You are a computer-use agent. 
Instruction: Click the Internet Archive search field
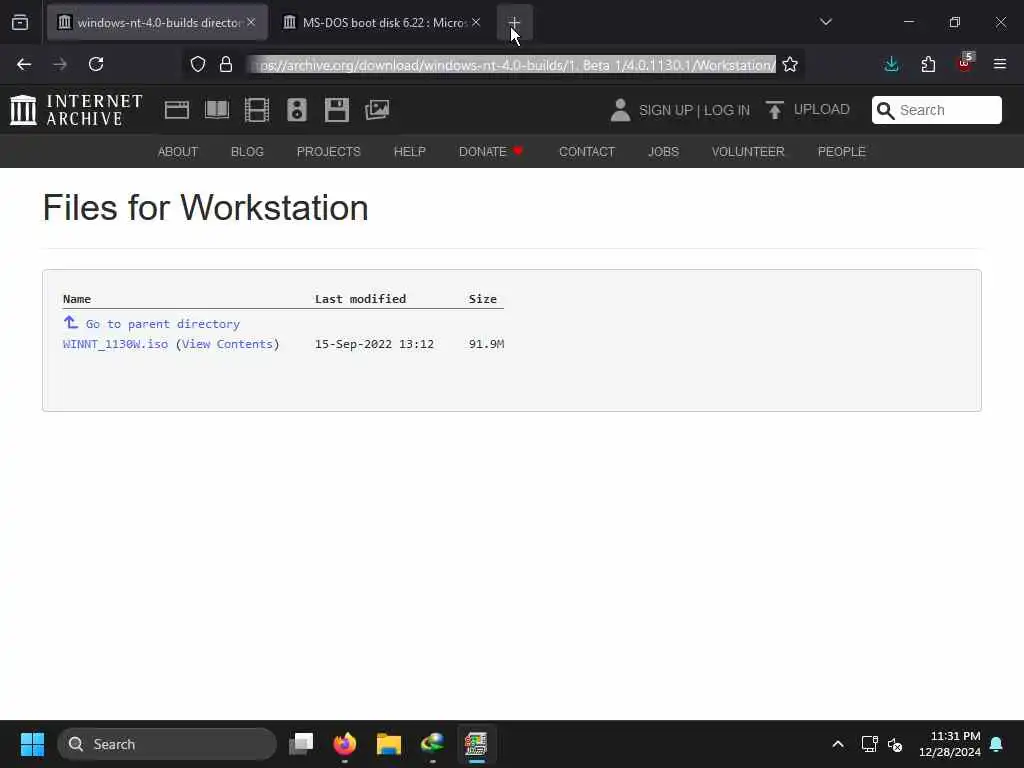[936, 110]
